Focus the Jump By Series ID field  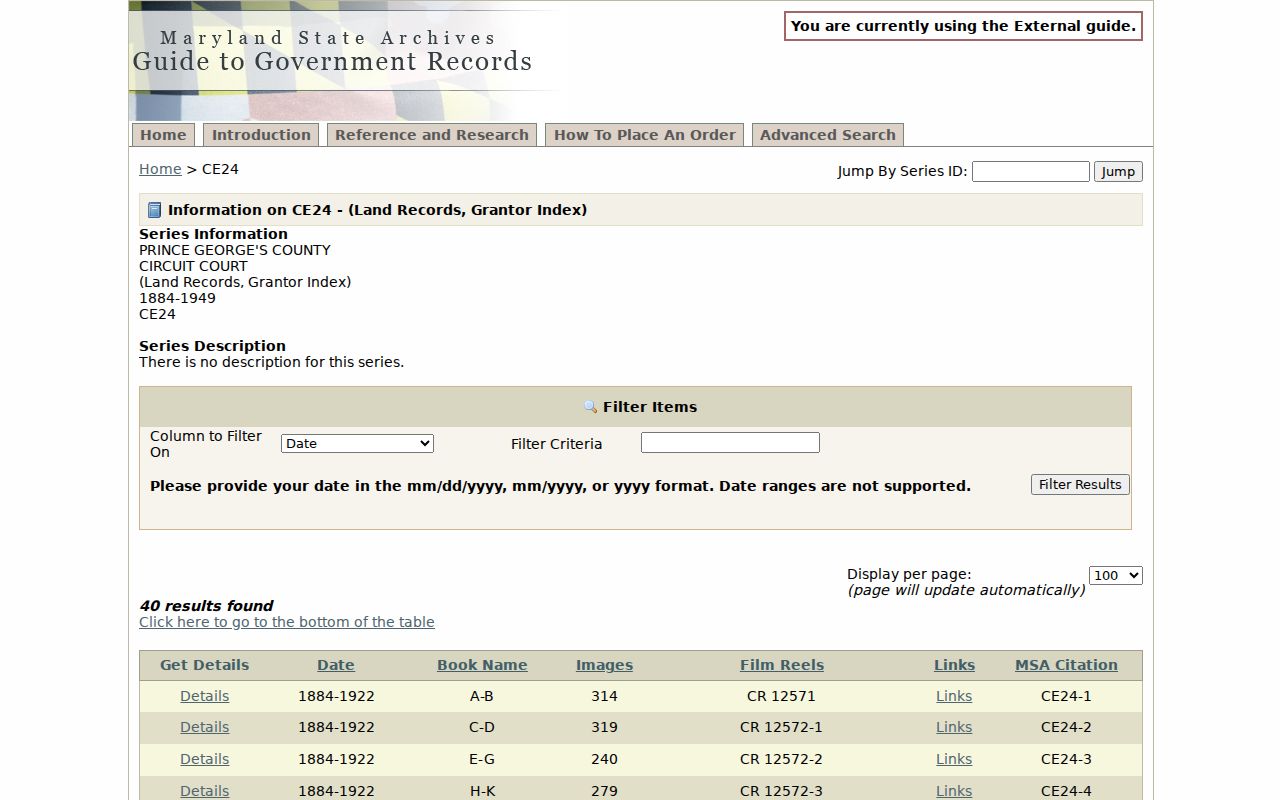(x=1031, y=171)
